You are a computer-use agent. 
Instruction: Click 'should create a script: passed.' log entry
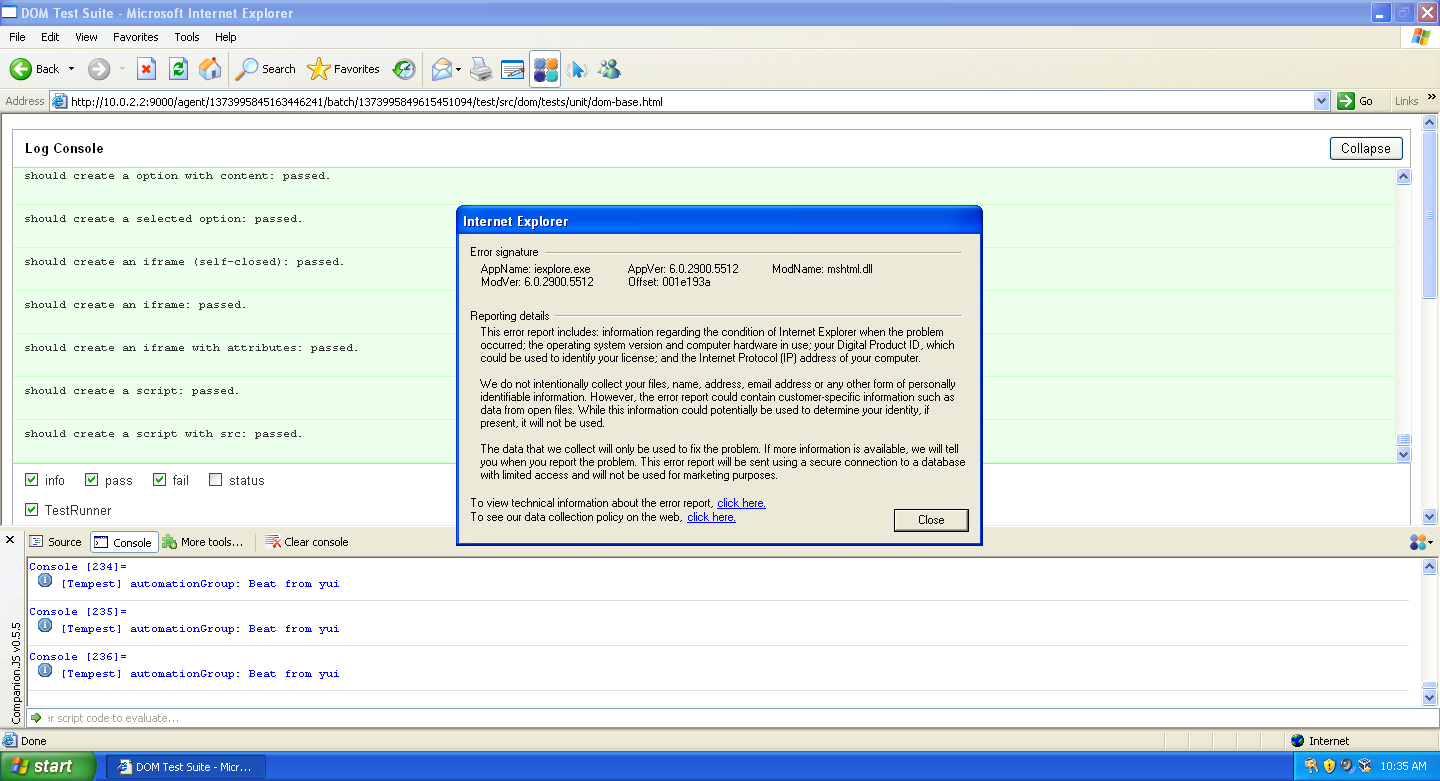click(132, 391)
